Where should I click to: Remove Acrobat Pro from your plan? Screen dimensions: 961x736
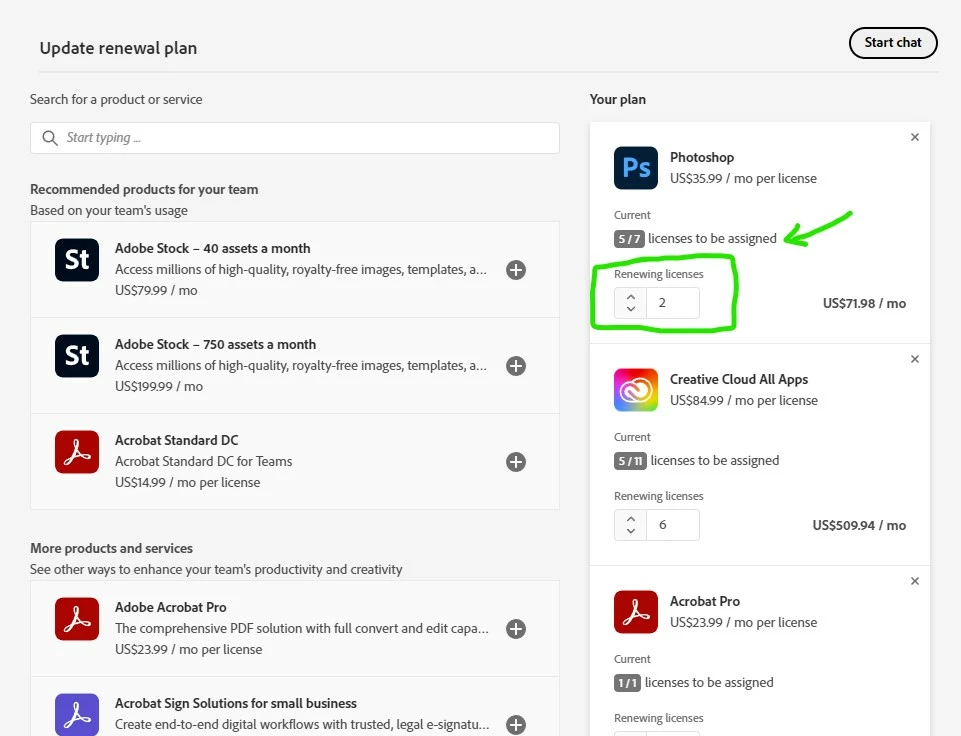[x=914, y=581]
